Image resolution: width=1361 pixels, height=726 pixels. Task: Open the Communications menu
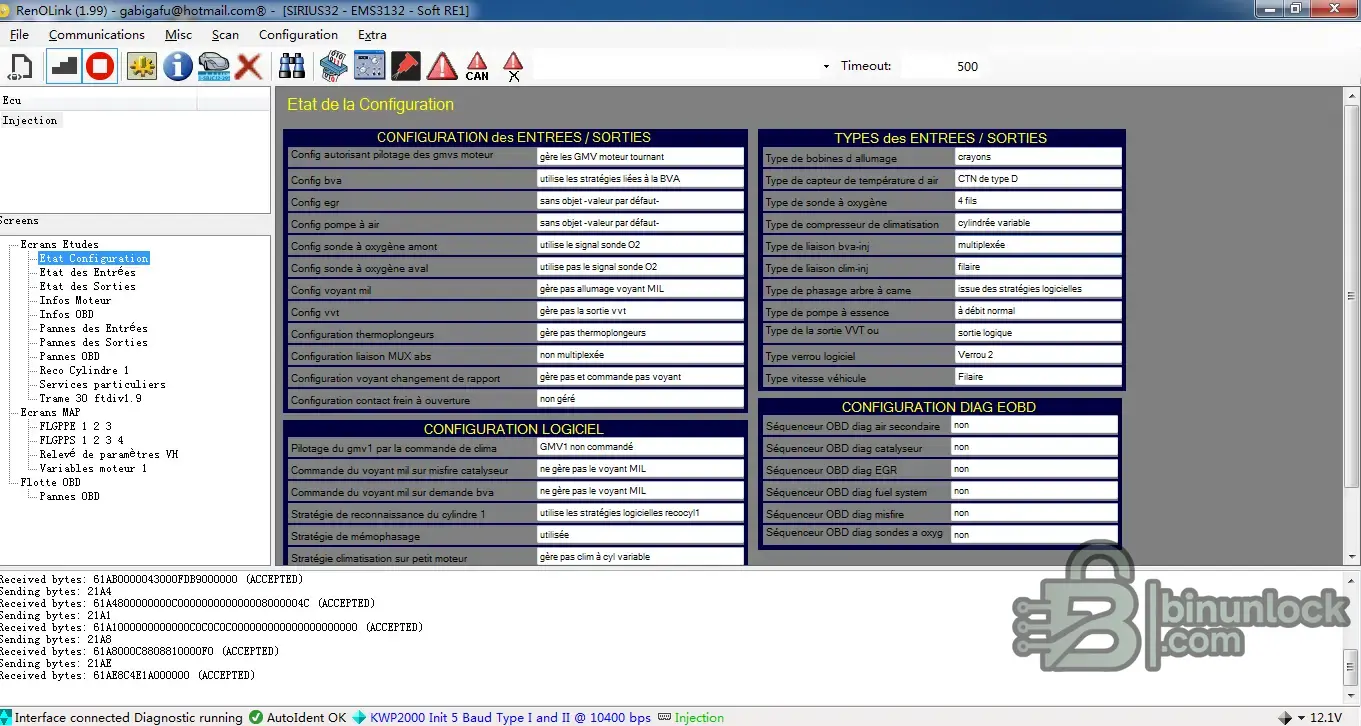[x=97, y=35]
